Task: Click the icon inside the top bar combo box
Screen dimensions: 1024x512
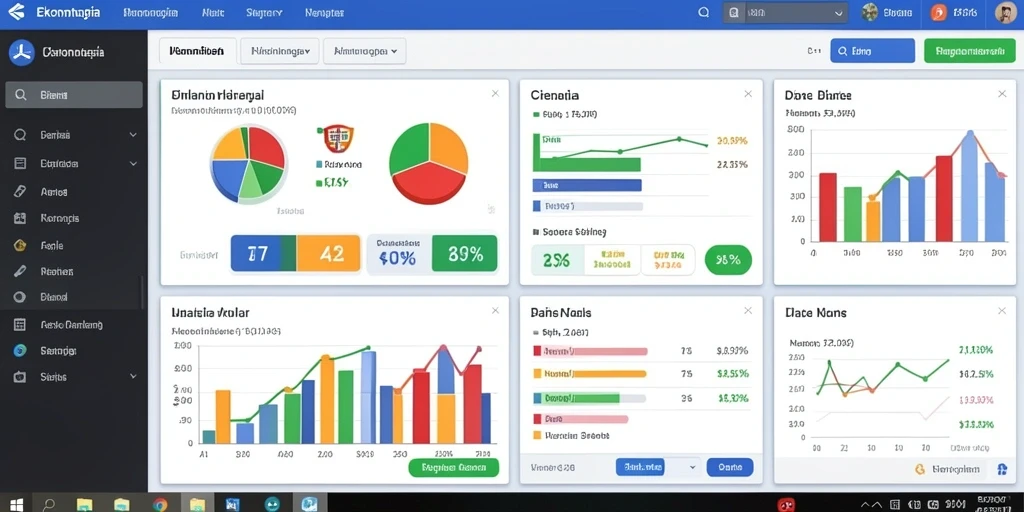Action: pyautogui.click(x=734, y=12)
